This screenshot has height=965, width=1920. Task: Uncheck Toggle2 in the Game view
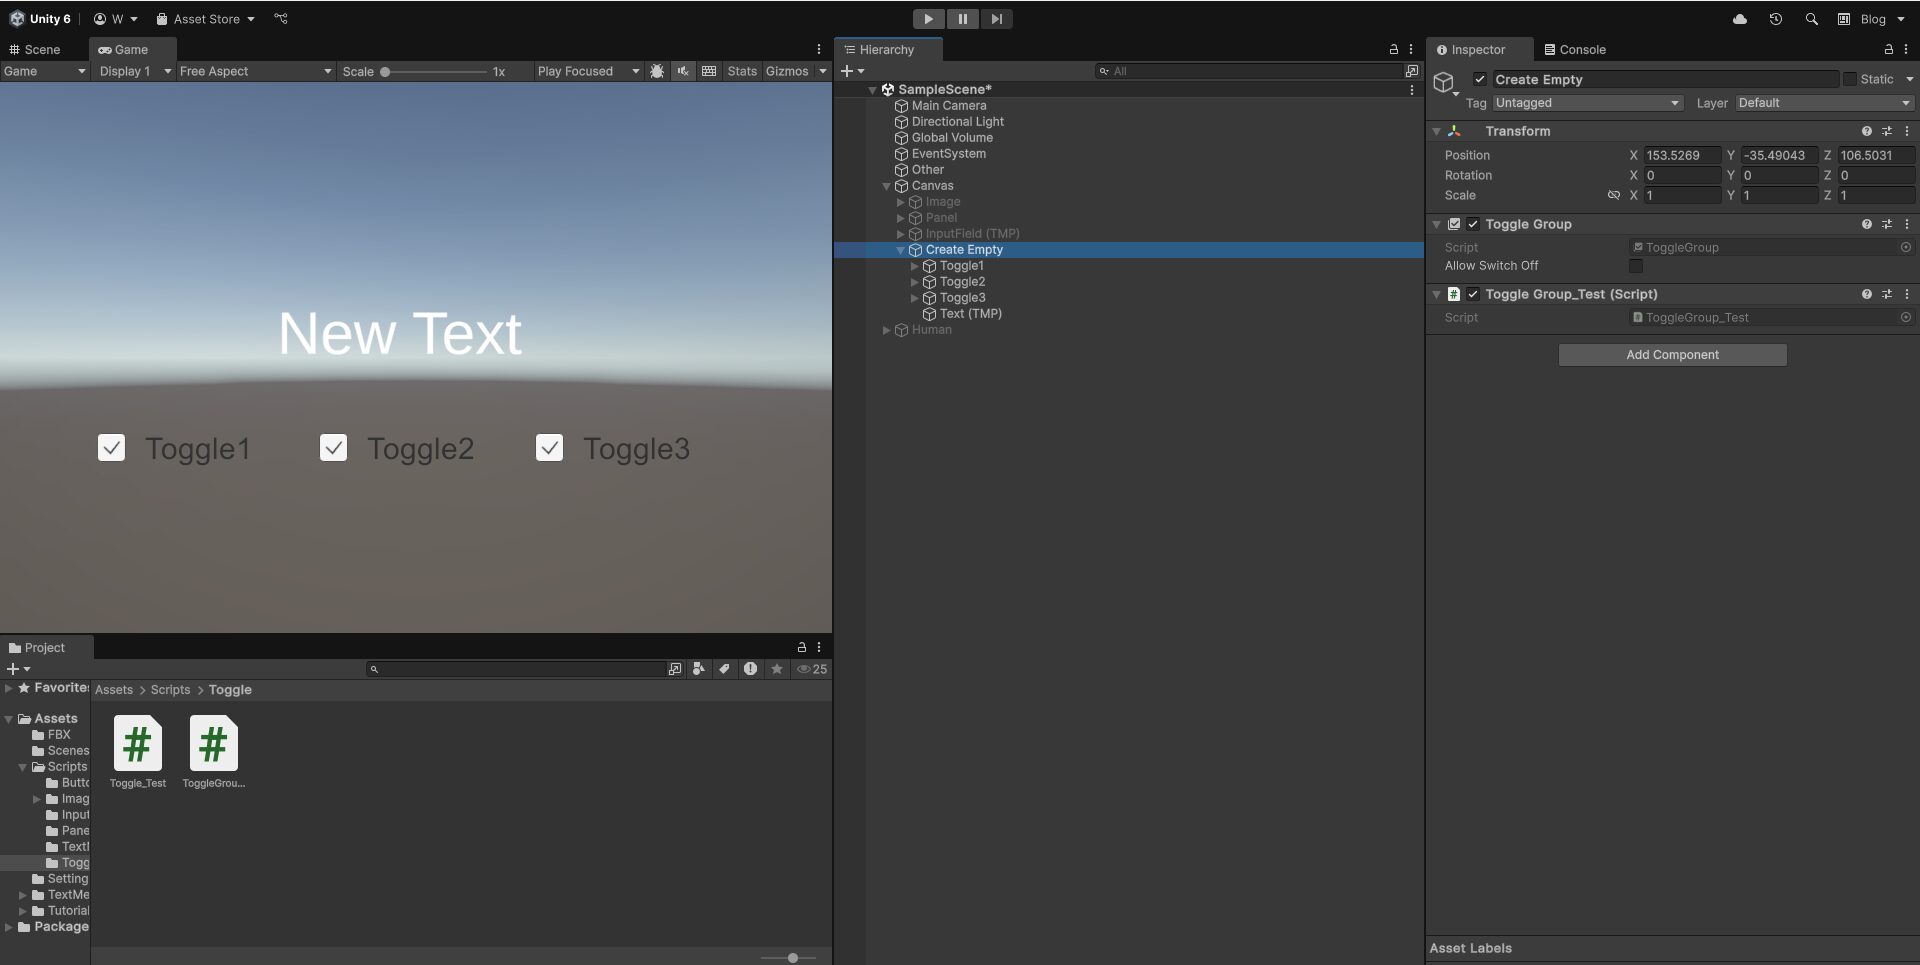click(x=333, y=448)
